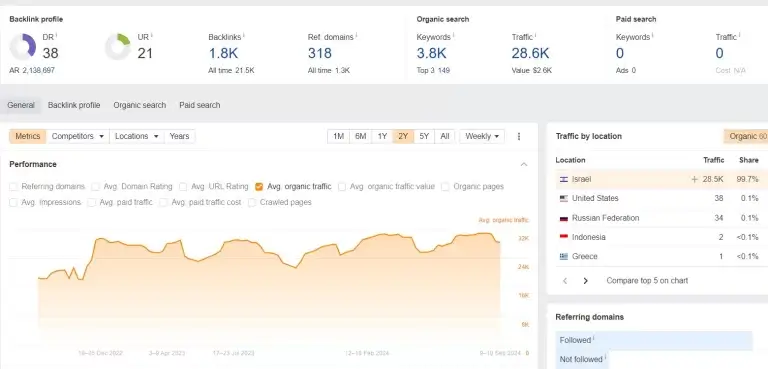Click the paid Traffic info icon

point(739,35)
